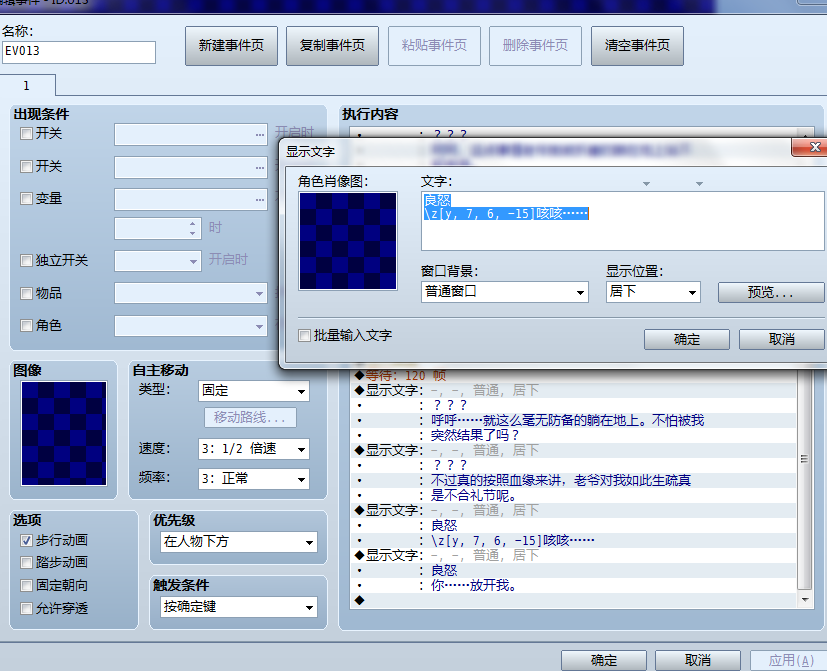Click in the 文字 text area
Image resolution: width=827 pixels, height=671 pixels.
[x=622, y=221]
